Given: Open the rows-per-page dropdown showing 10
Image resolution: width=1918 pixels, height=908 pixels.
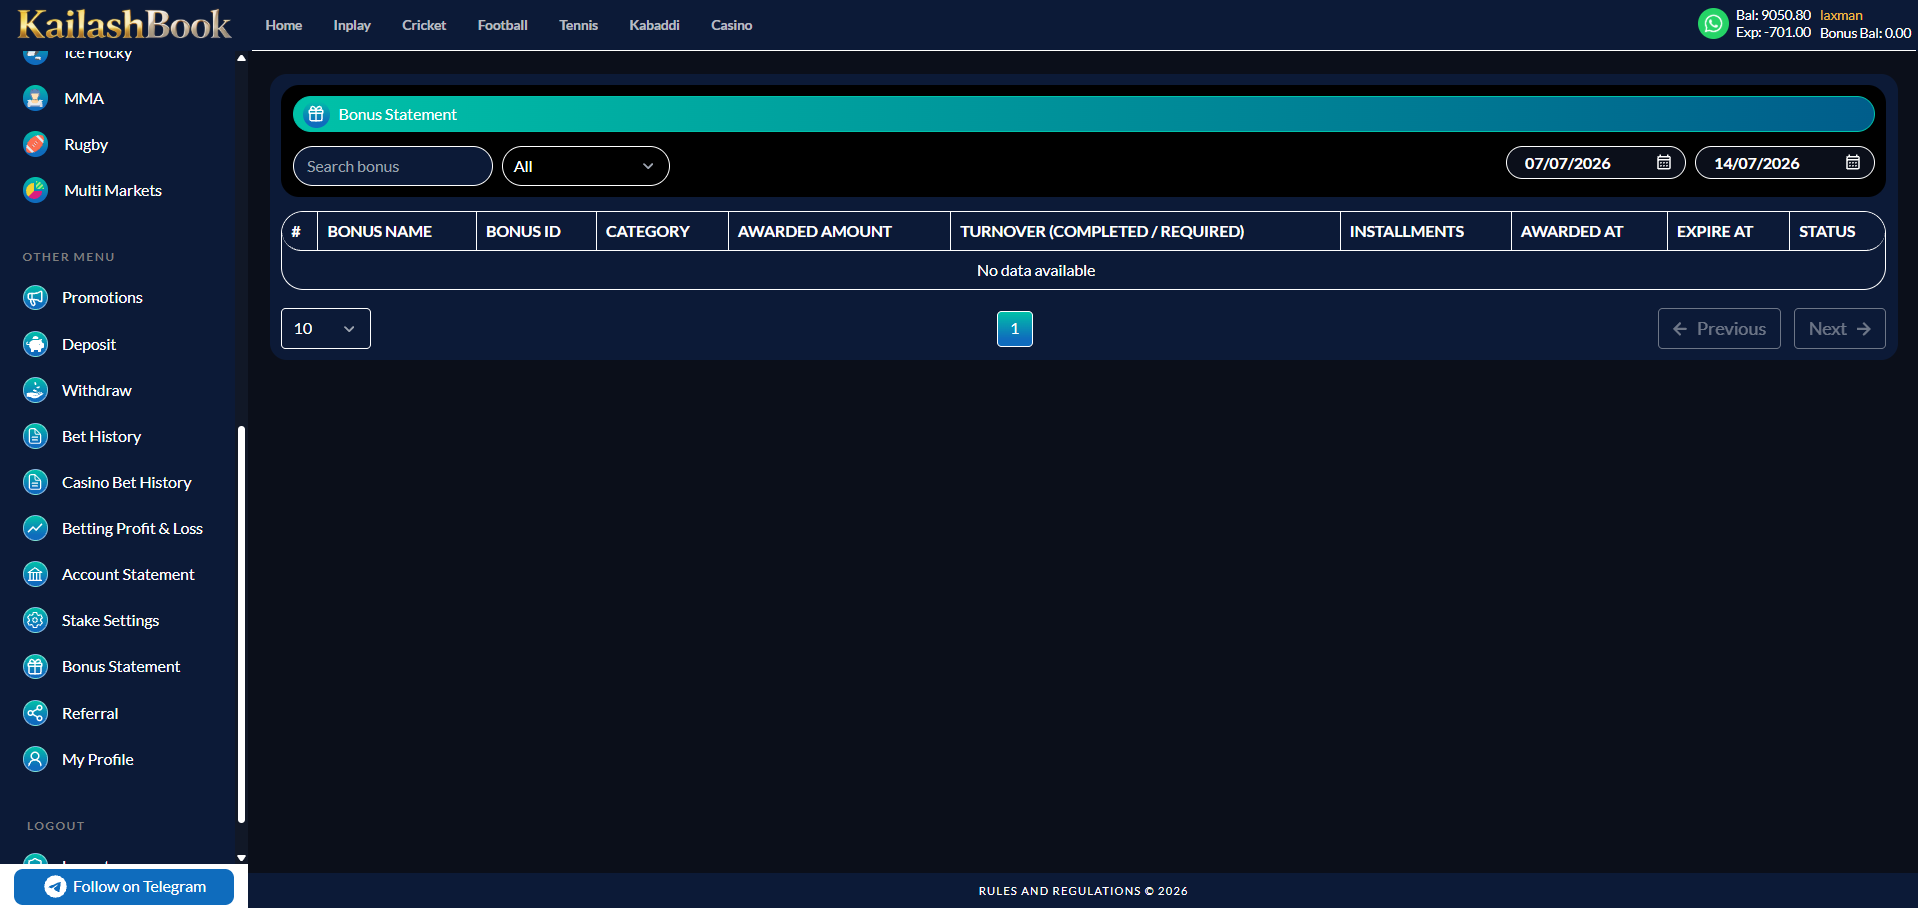Looking at the screenshot, I should (x=326, y=328).
